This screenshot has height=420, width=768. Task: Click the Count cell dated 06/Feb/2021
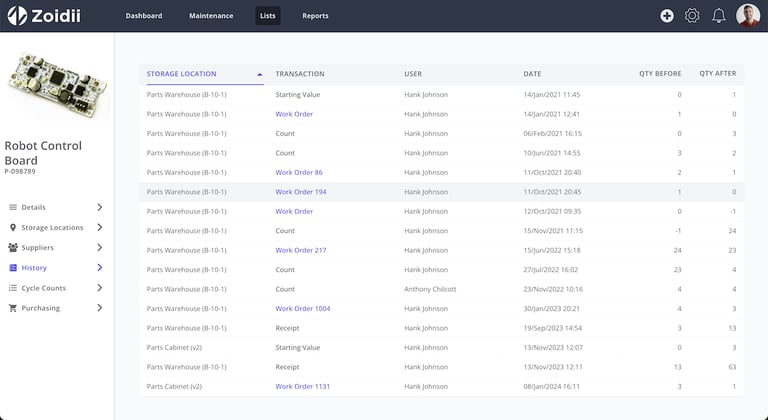coord(285,133)
